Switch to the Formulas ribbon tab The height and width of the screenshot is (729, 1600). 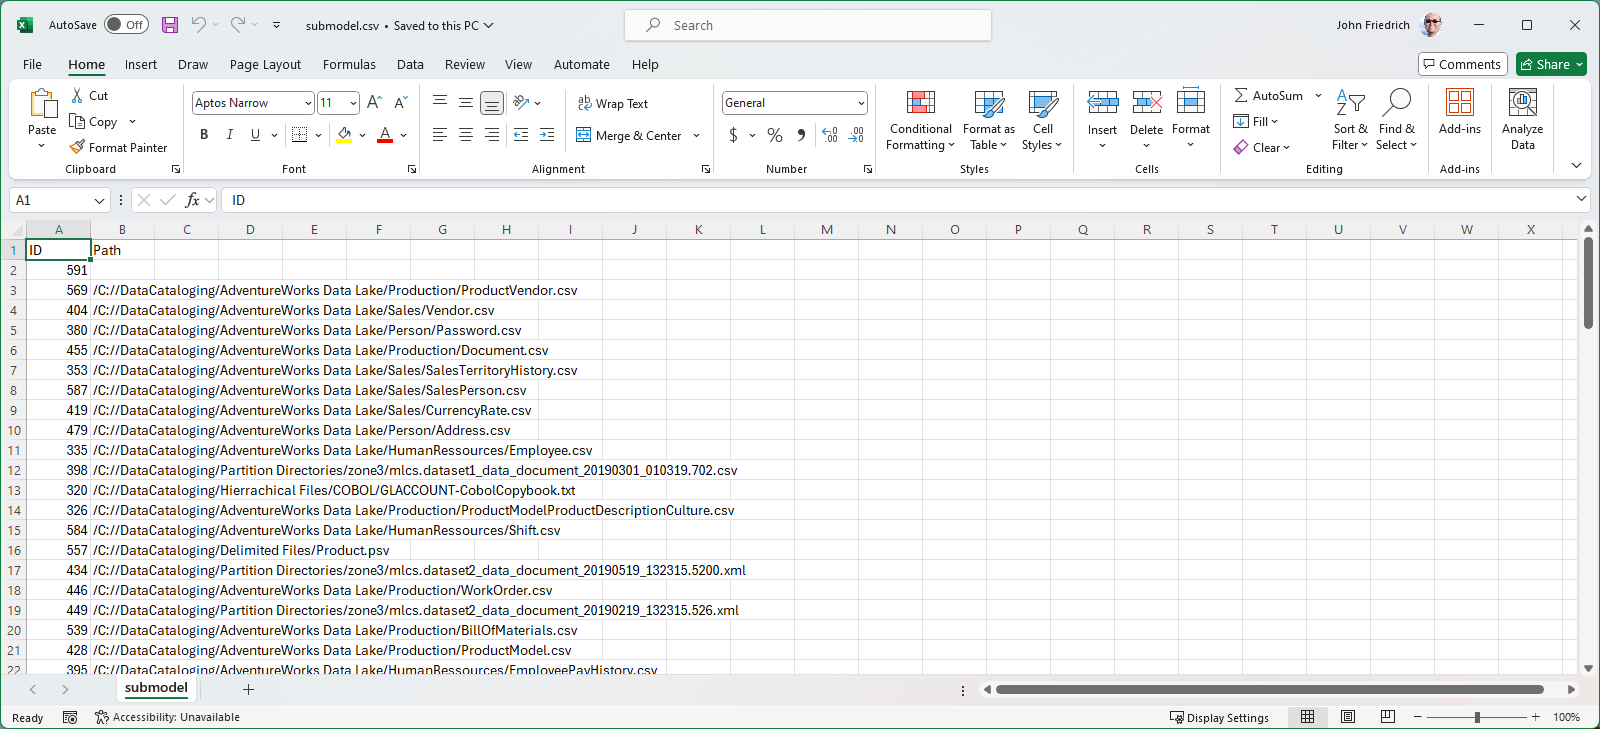(x=349, y=64)
